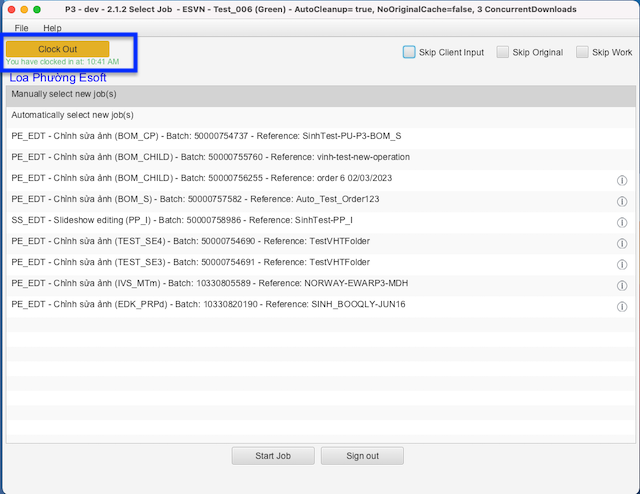Enable Skip Client Input checkbox
This screenshot has height=494, width=640.
pos(409,52)
